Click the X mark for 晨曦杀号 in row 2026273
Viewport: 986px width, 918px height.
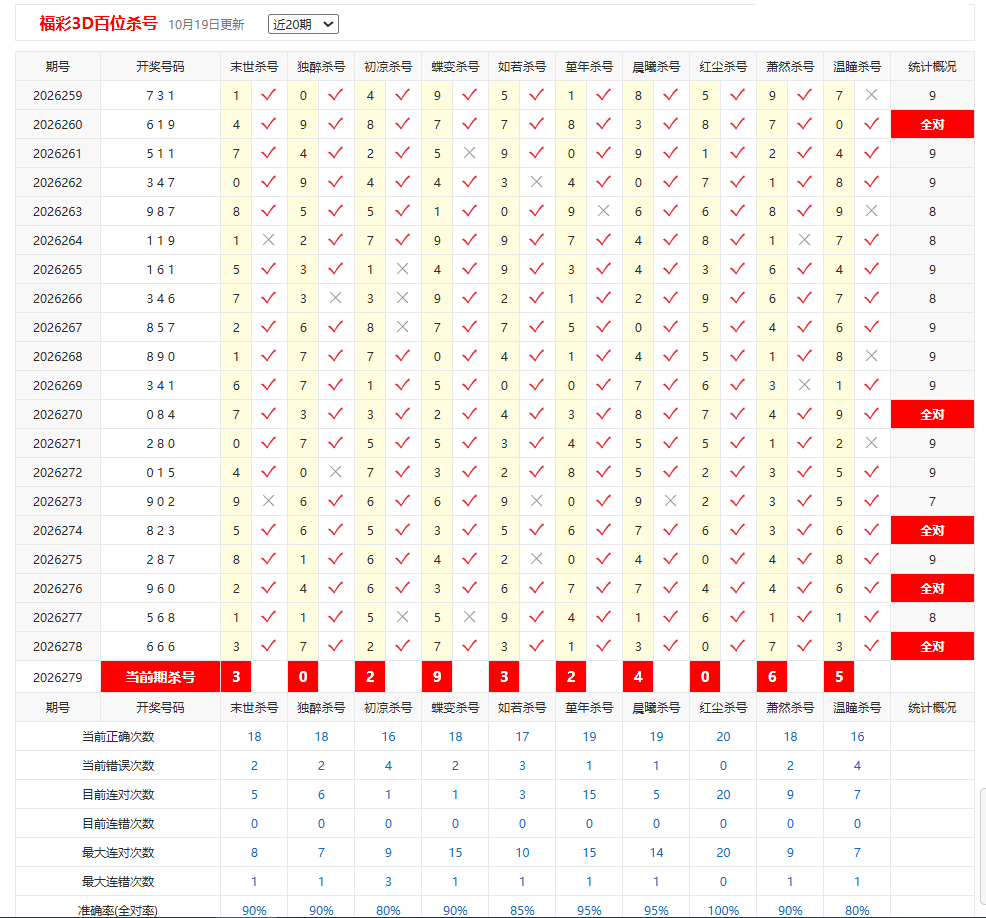point(670,501)
